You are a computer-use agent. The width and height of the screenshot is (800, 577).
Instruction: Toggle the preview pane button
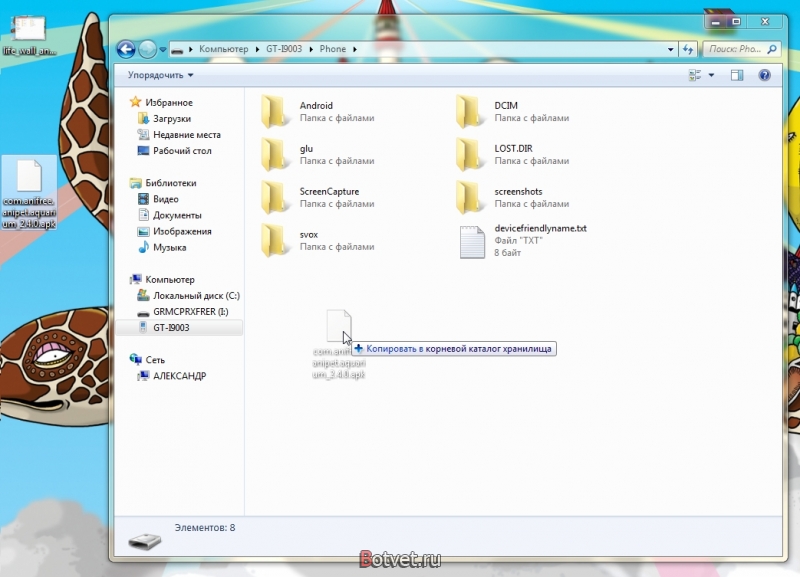click(x=737, y=75)
